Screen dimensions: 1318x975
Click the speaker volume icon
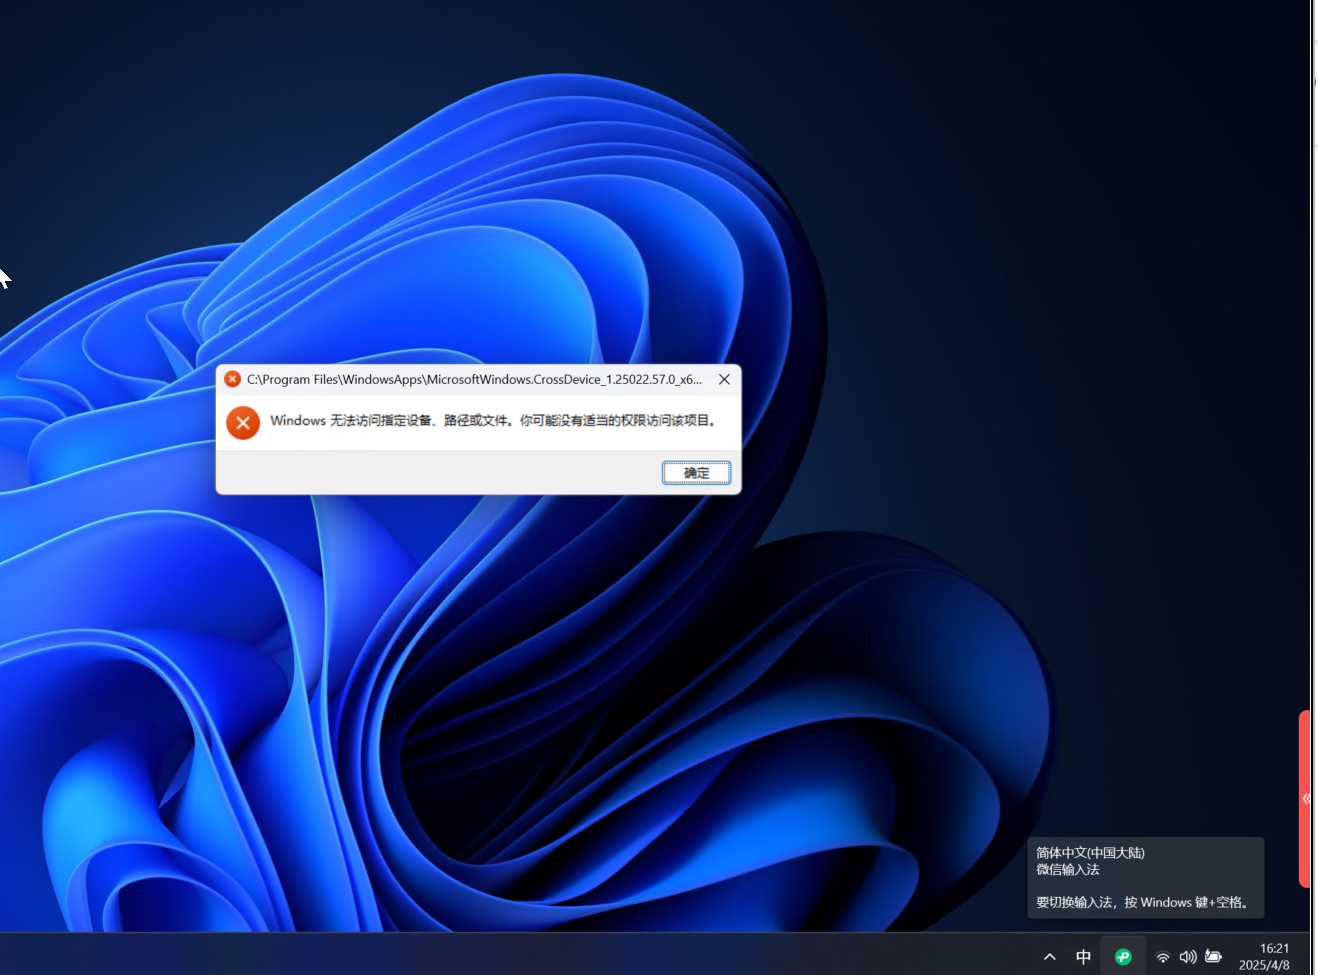[x=1188, y=957]
